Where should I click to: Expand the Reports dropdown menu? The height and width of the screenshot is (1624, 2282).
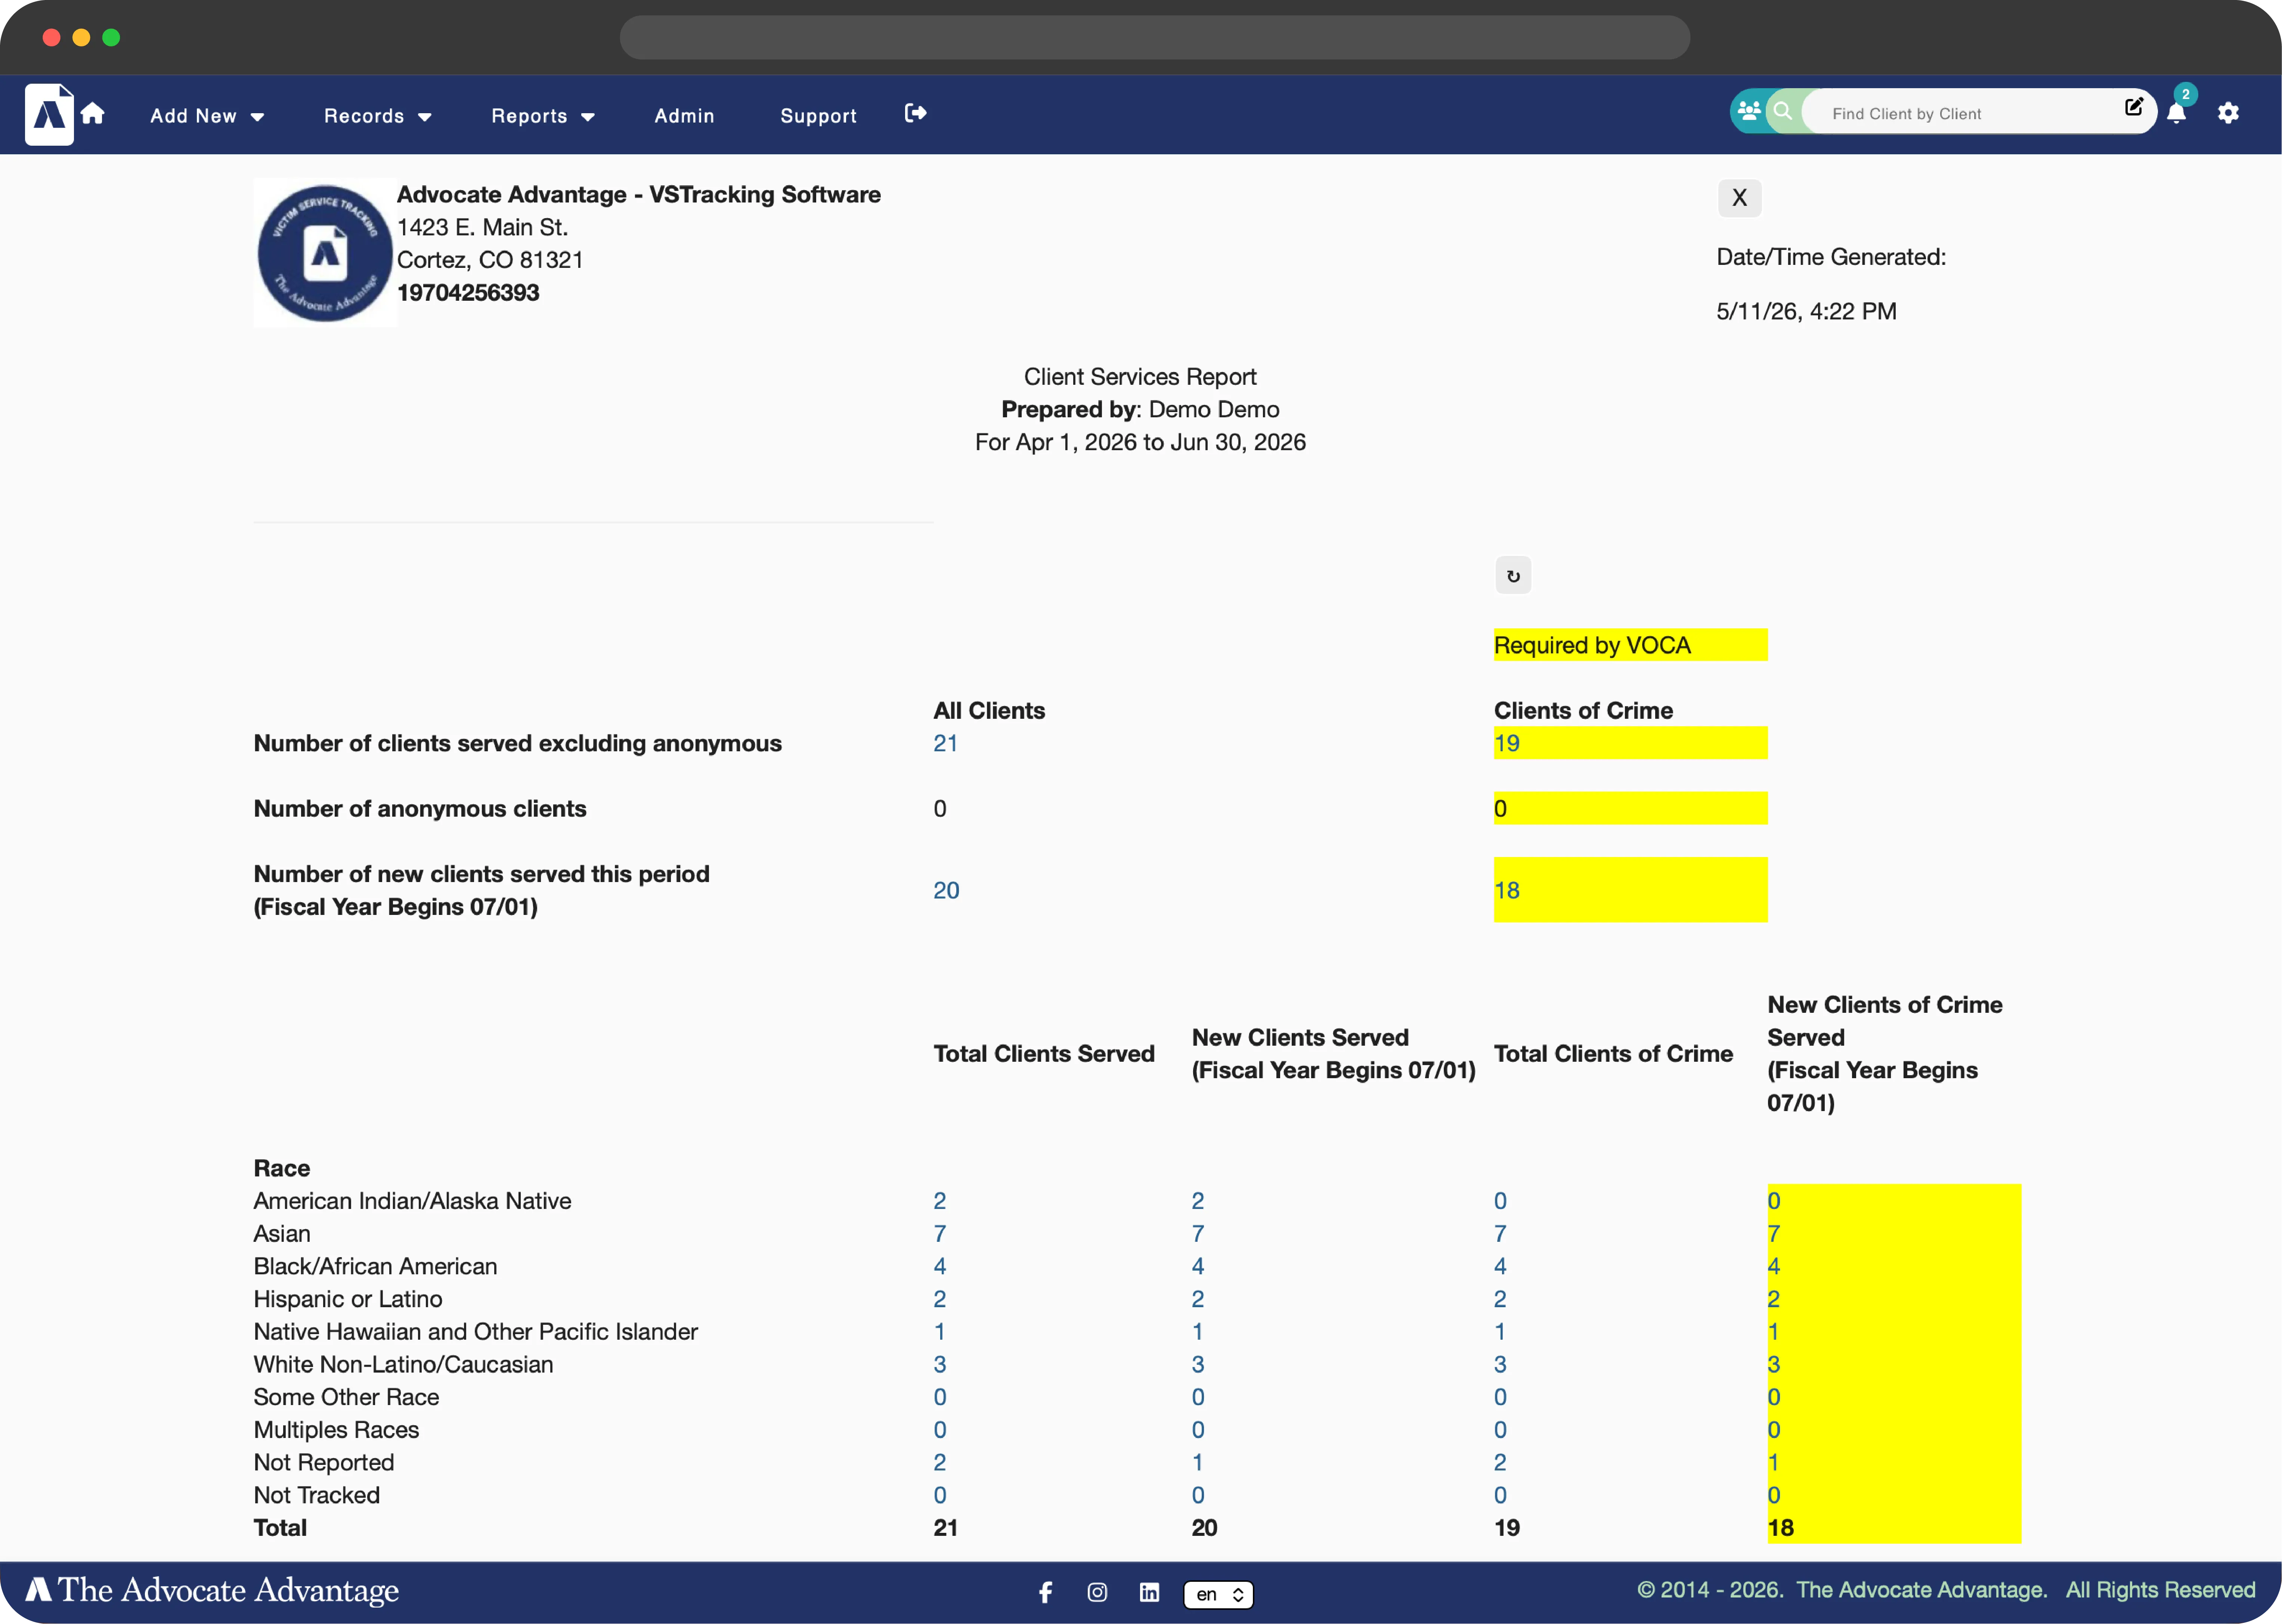point(543,116)
